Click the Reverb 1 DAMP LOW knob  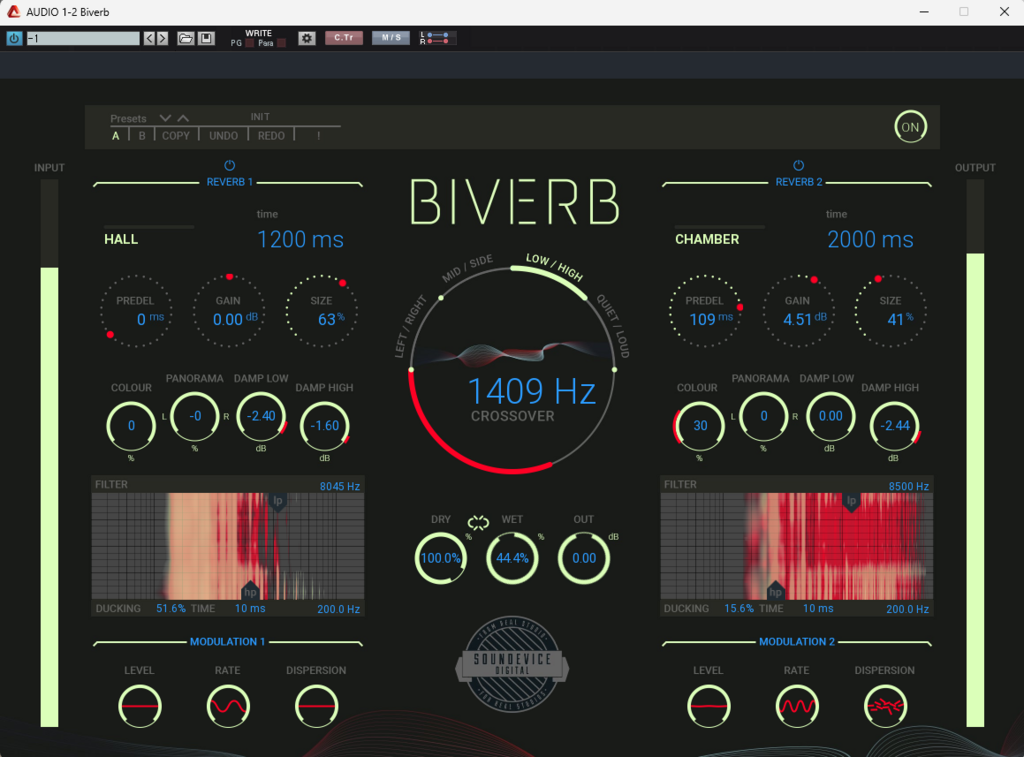pos(261,416)
